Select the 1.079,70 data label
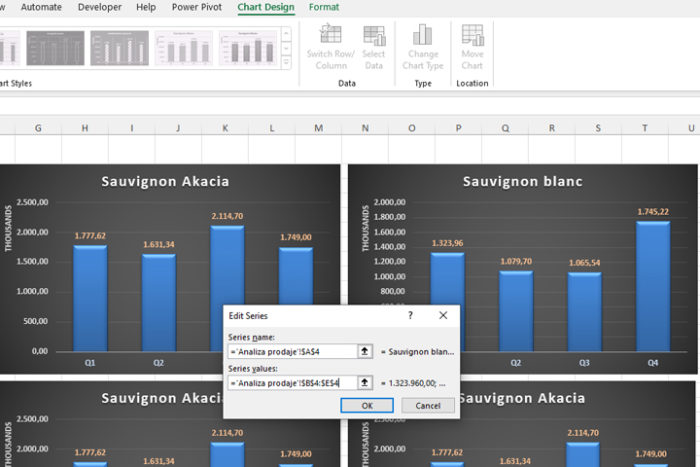This screenshot has height=467, width=700. coord(516,261)
